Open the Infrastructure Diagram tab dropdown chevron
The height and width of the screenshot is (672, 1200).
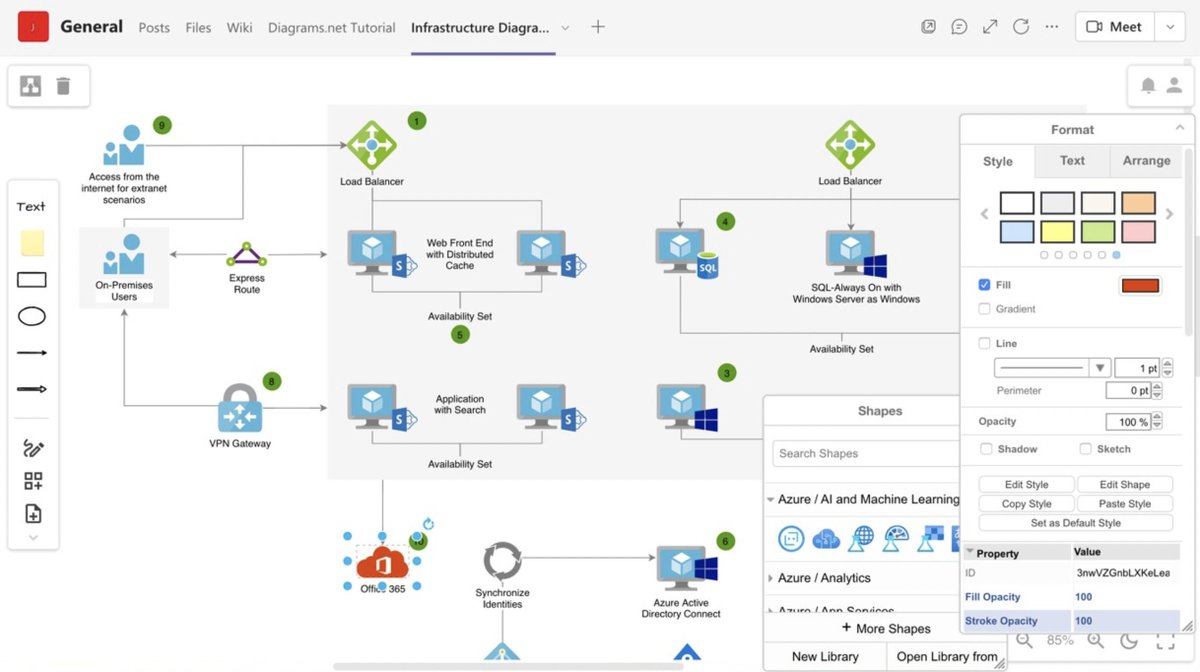click(x=566, y=28)
